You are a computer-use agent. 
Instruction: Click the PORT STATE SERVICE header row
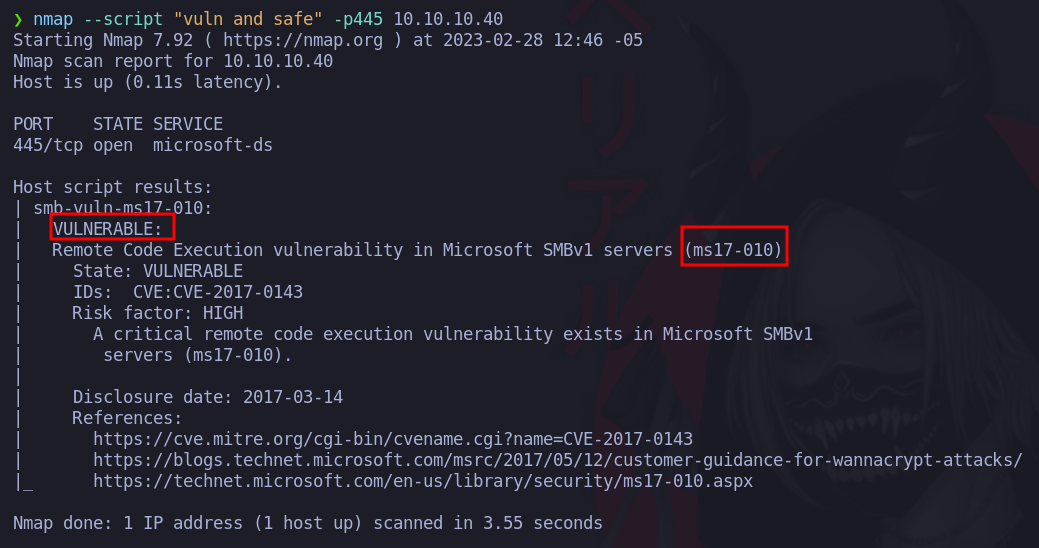118,124
